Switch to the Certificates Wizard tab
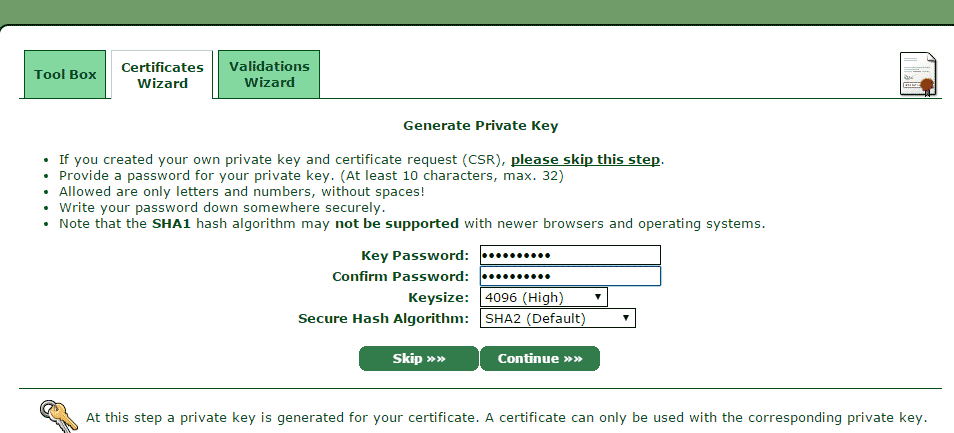 pos(162,75)
